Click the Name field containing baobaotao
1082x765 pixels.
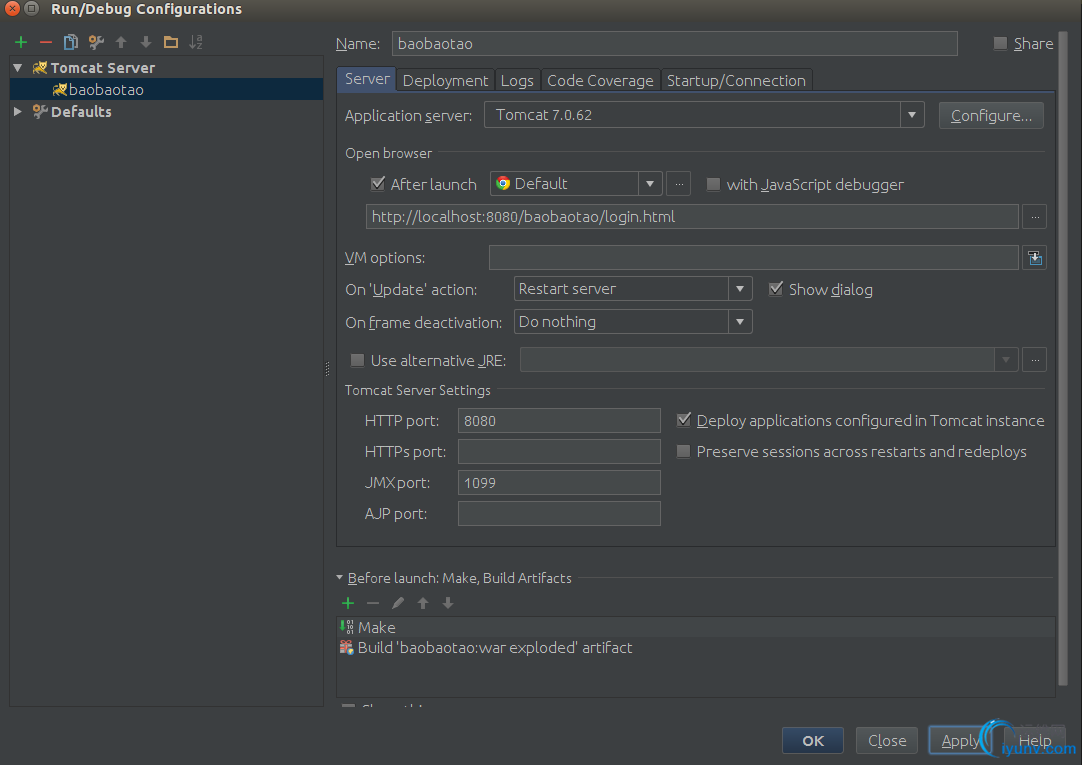pos(674,43)
